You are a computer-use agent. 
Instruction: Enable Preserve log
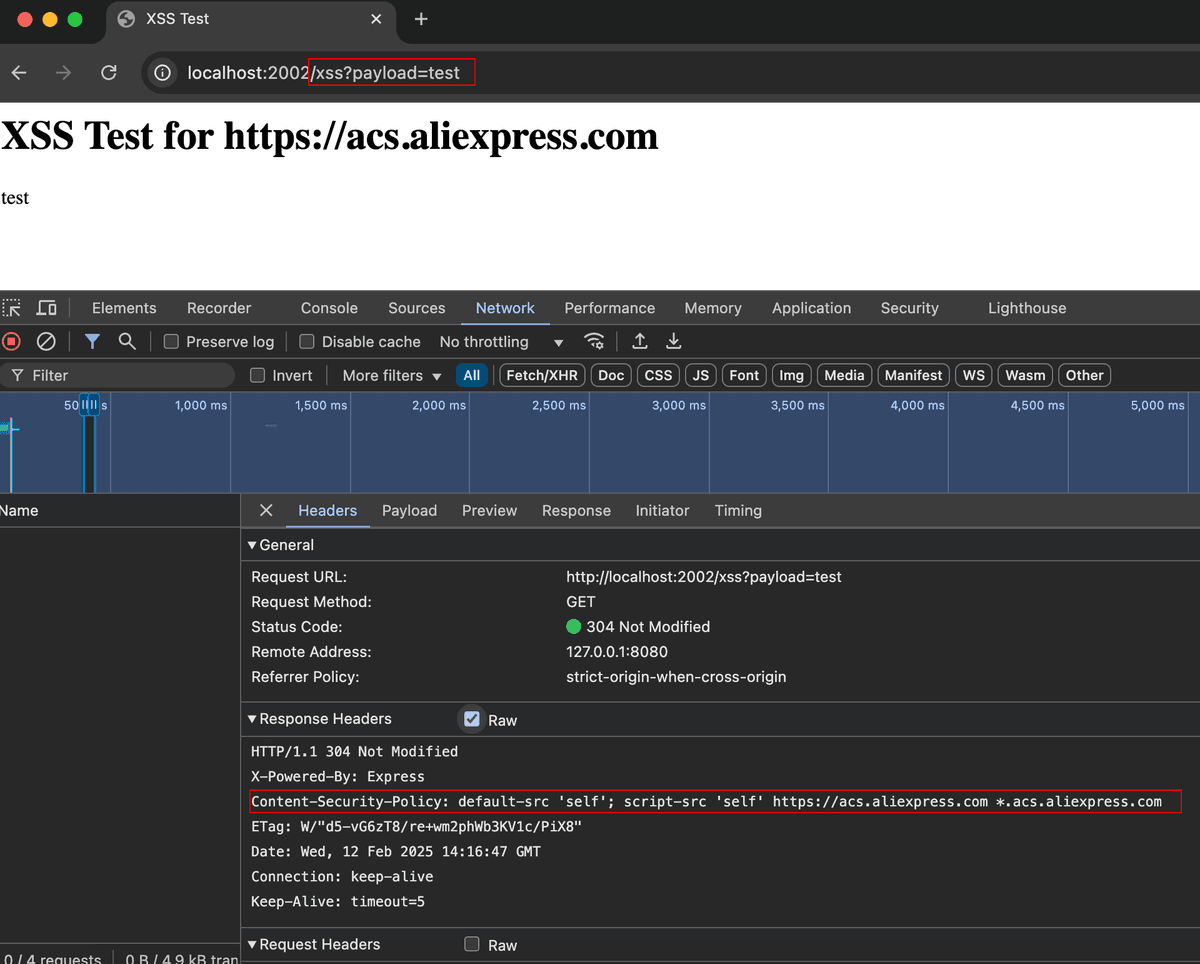pos(170,341)
